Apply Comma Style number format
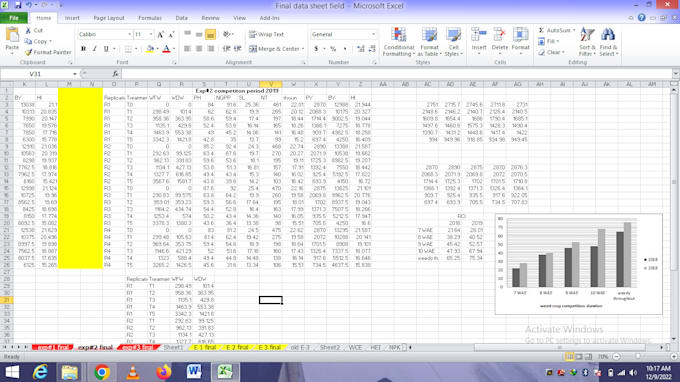Screen dimensions: 680x382 coord(345,49)
